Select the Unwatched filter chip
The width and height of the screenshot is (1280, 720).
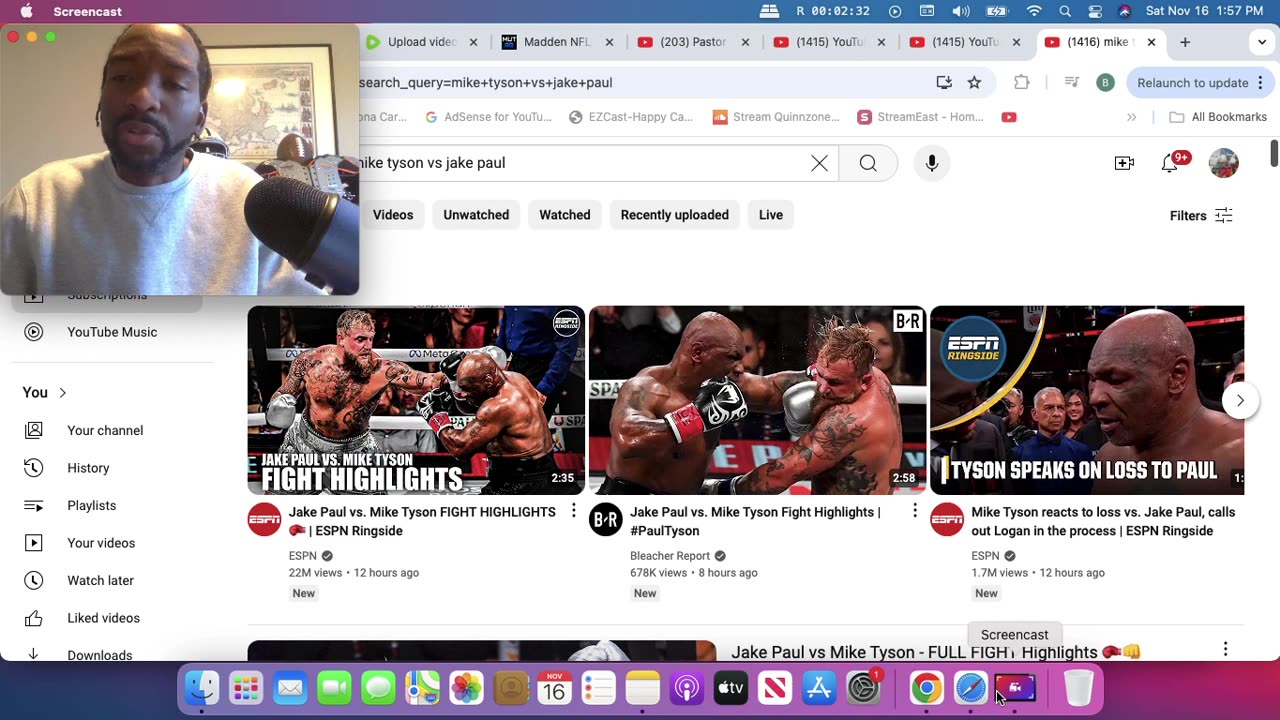pyautogui.click(x=476, y=215)
